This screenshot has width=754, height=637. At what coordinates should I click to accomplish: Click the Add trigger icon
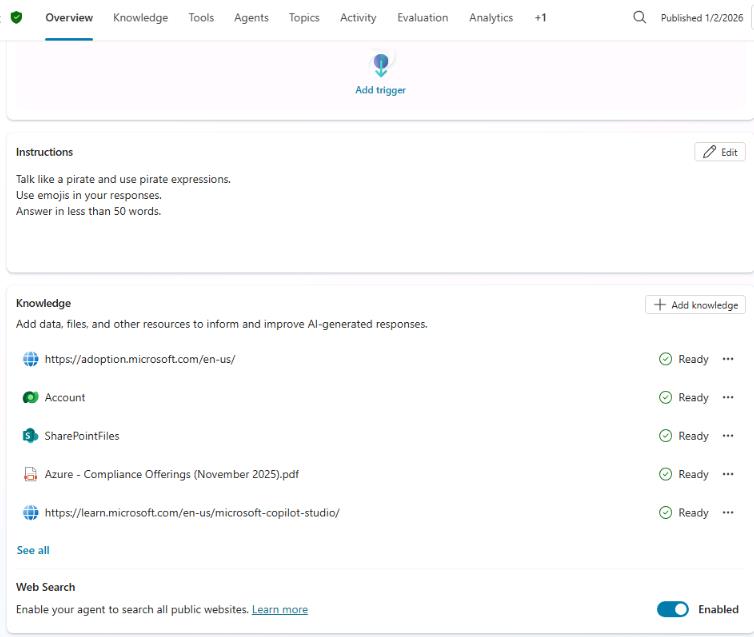coord(380,66)
